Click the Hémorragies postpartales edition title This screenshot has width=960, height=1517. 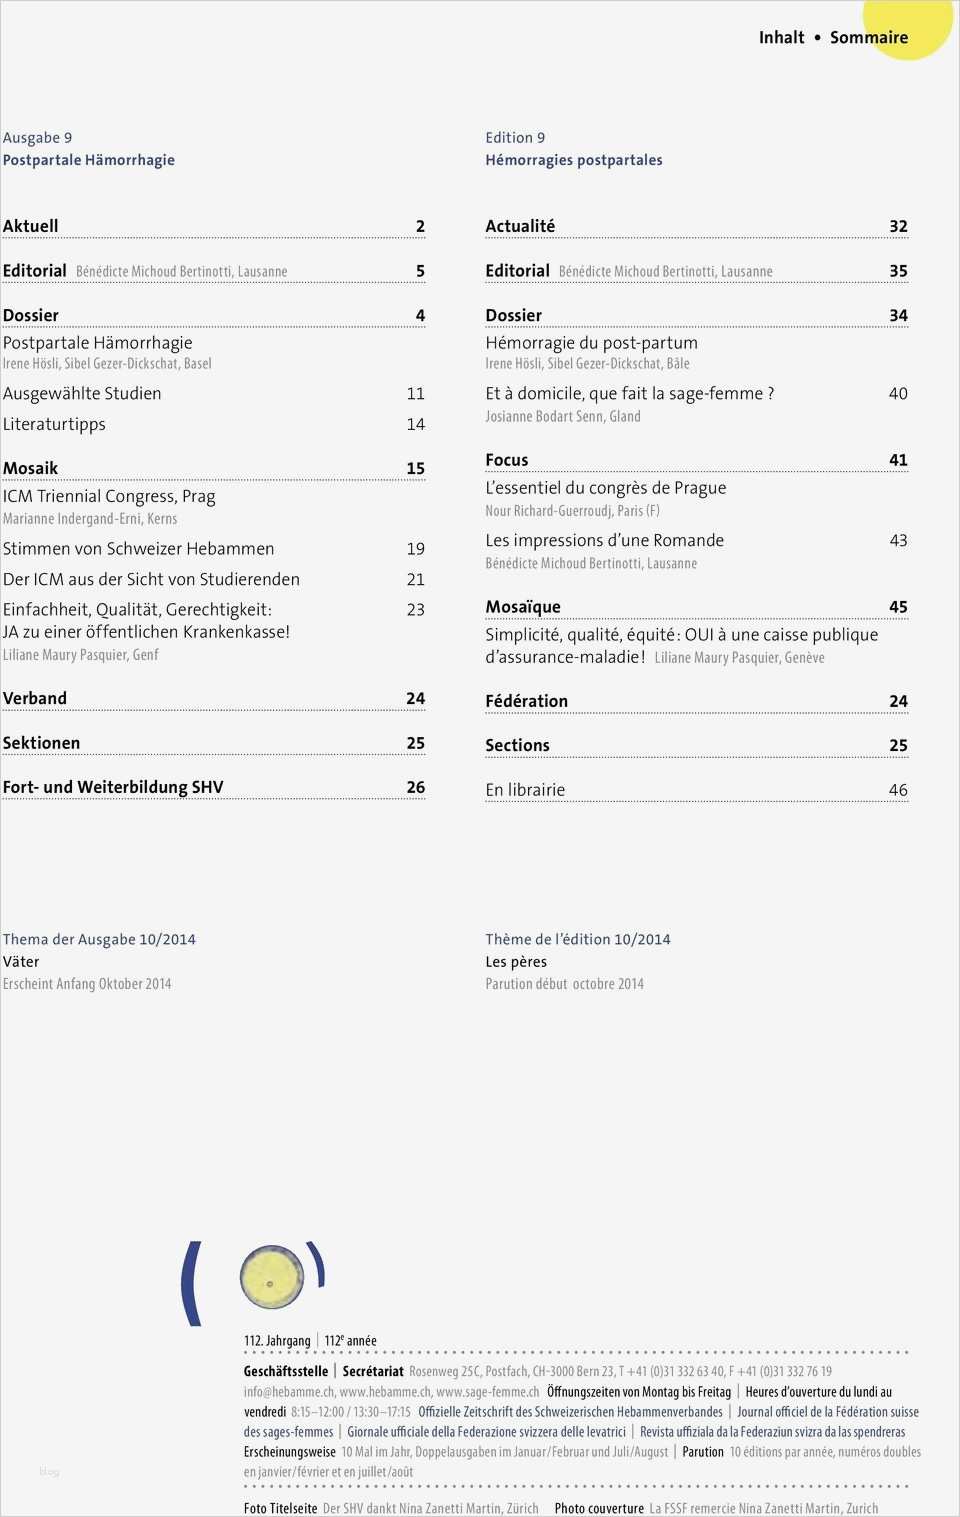pyautogui.click(x=574, y=160)
